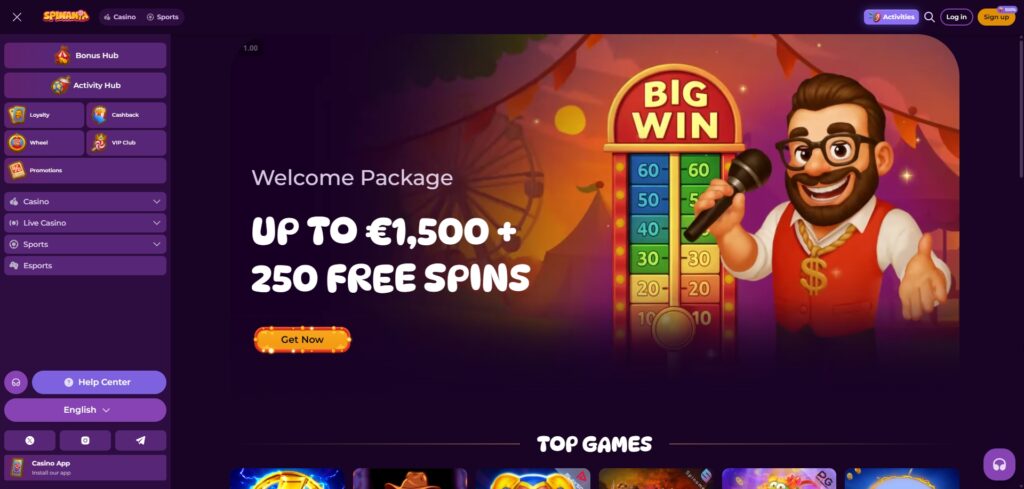The width and height of the screenshot is (1024, 489).
Task: Expand the Sports sidebar section
Action: pos(85,244)
